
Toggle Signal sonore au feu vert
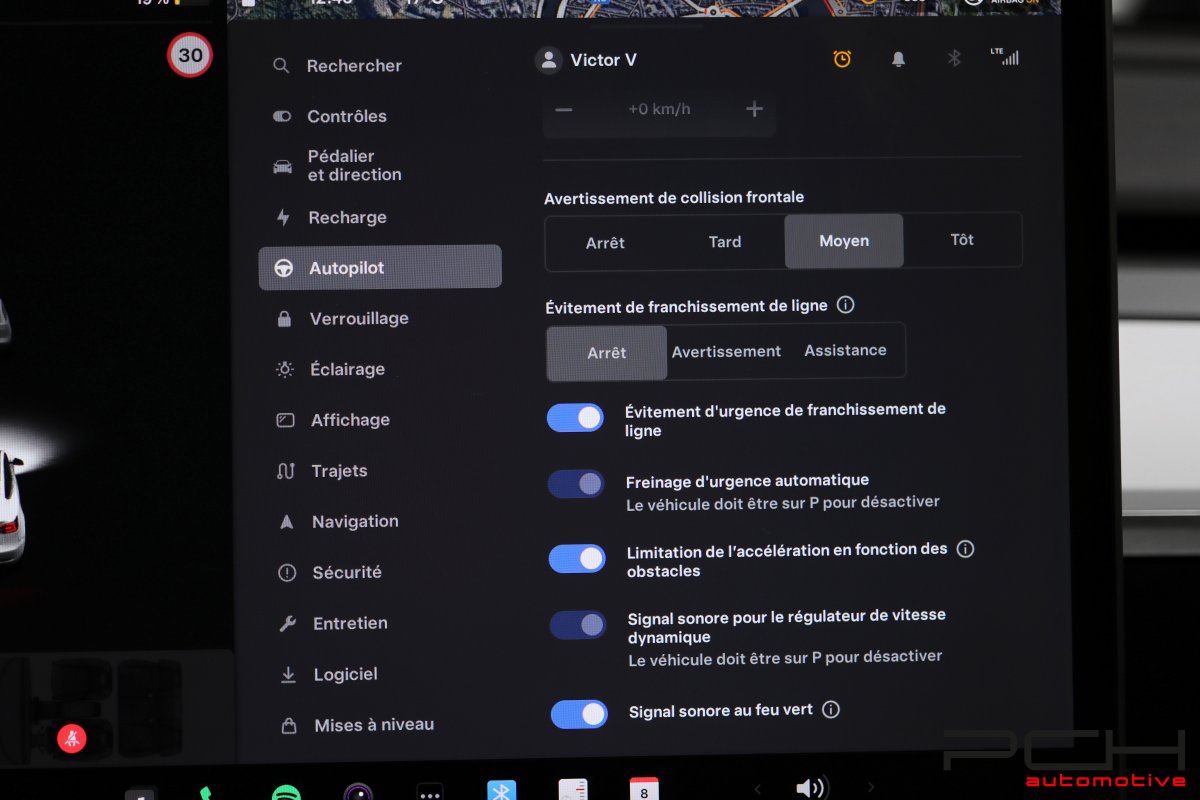click(x=580, y=714)
